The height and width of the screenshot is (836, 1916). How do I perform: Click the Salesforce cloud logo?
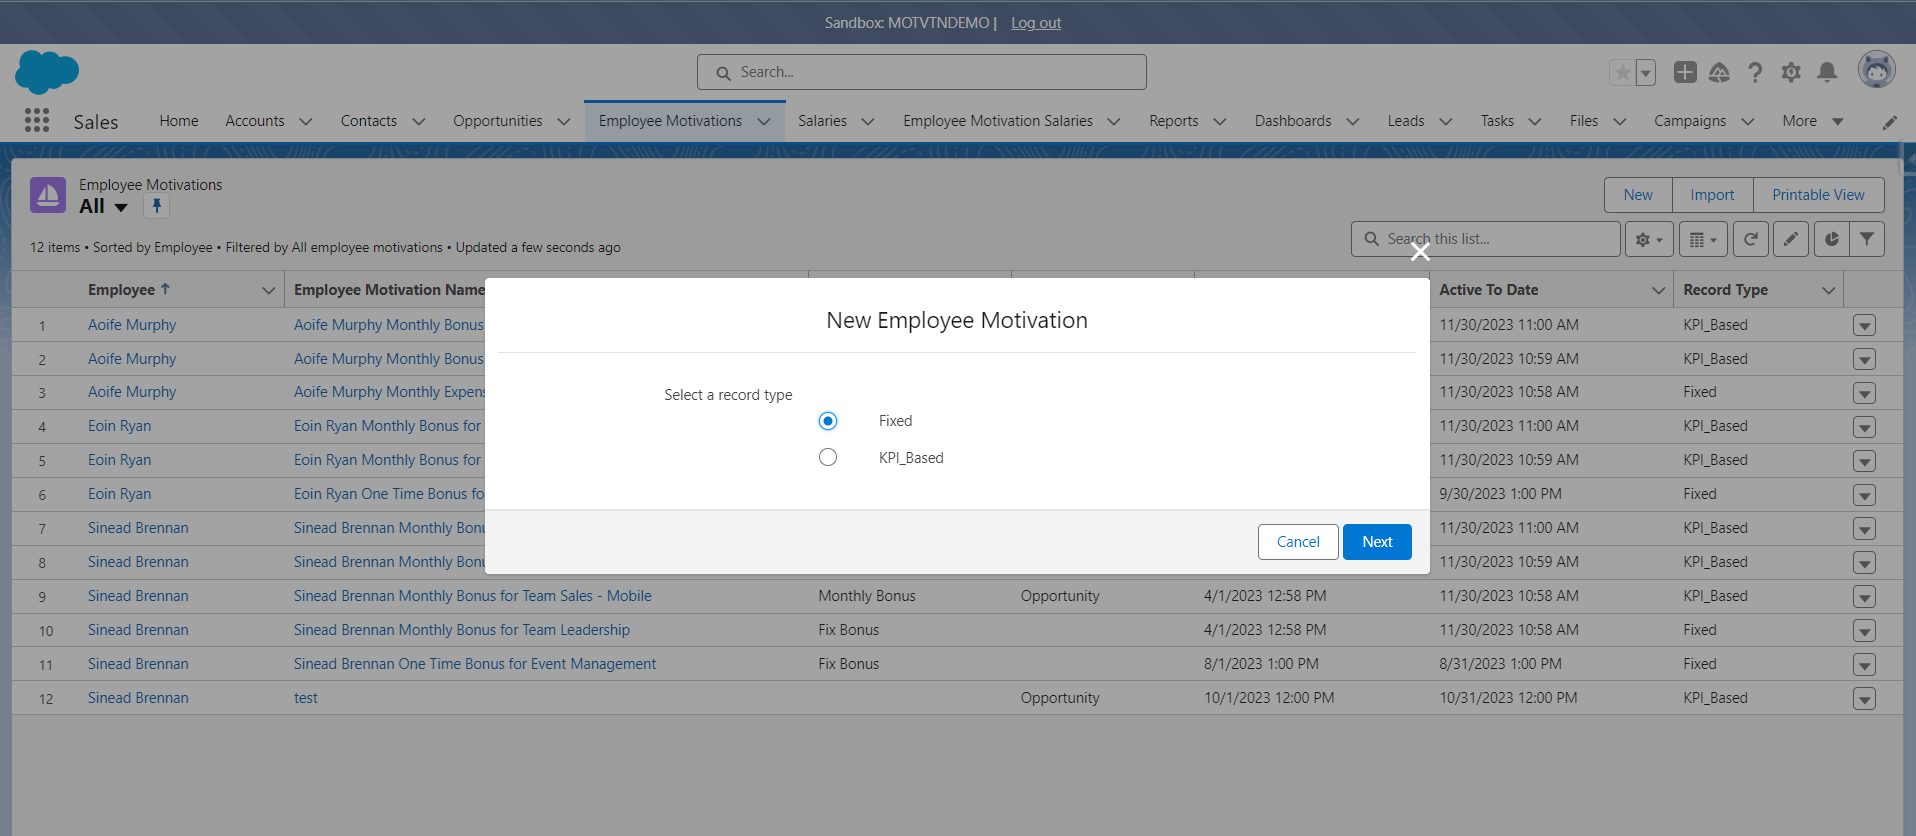coord(47,72)
